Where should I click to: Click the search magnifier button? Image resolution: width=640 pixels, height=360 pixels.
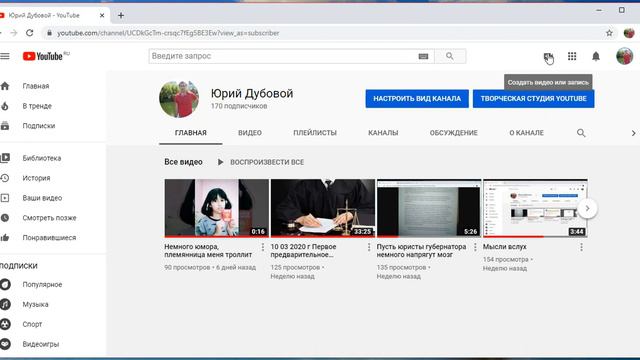pyautogui.click(x=450, y=56)
